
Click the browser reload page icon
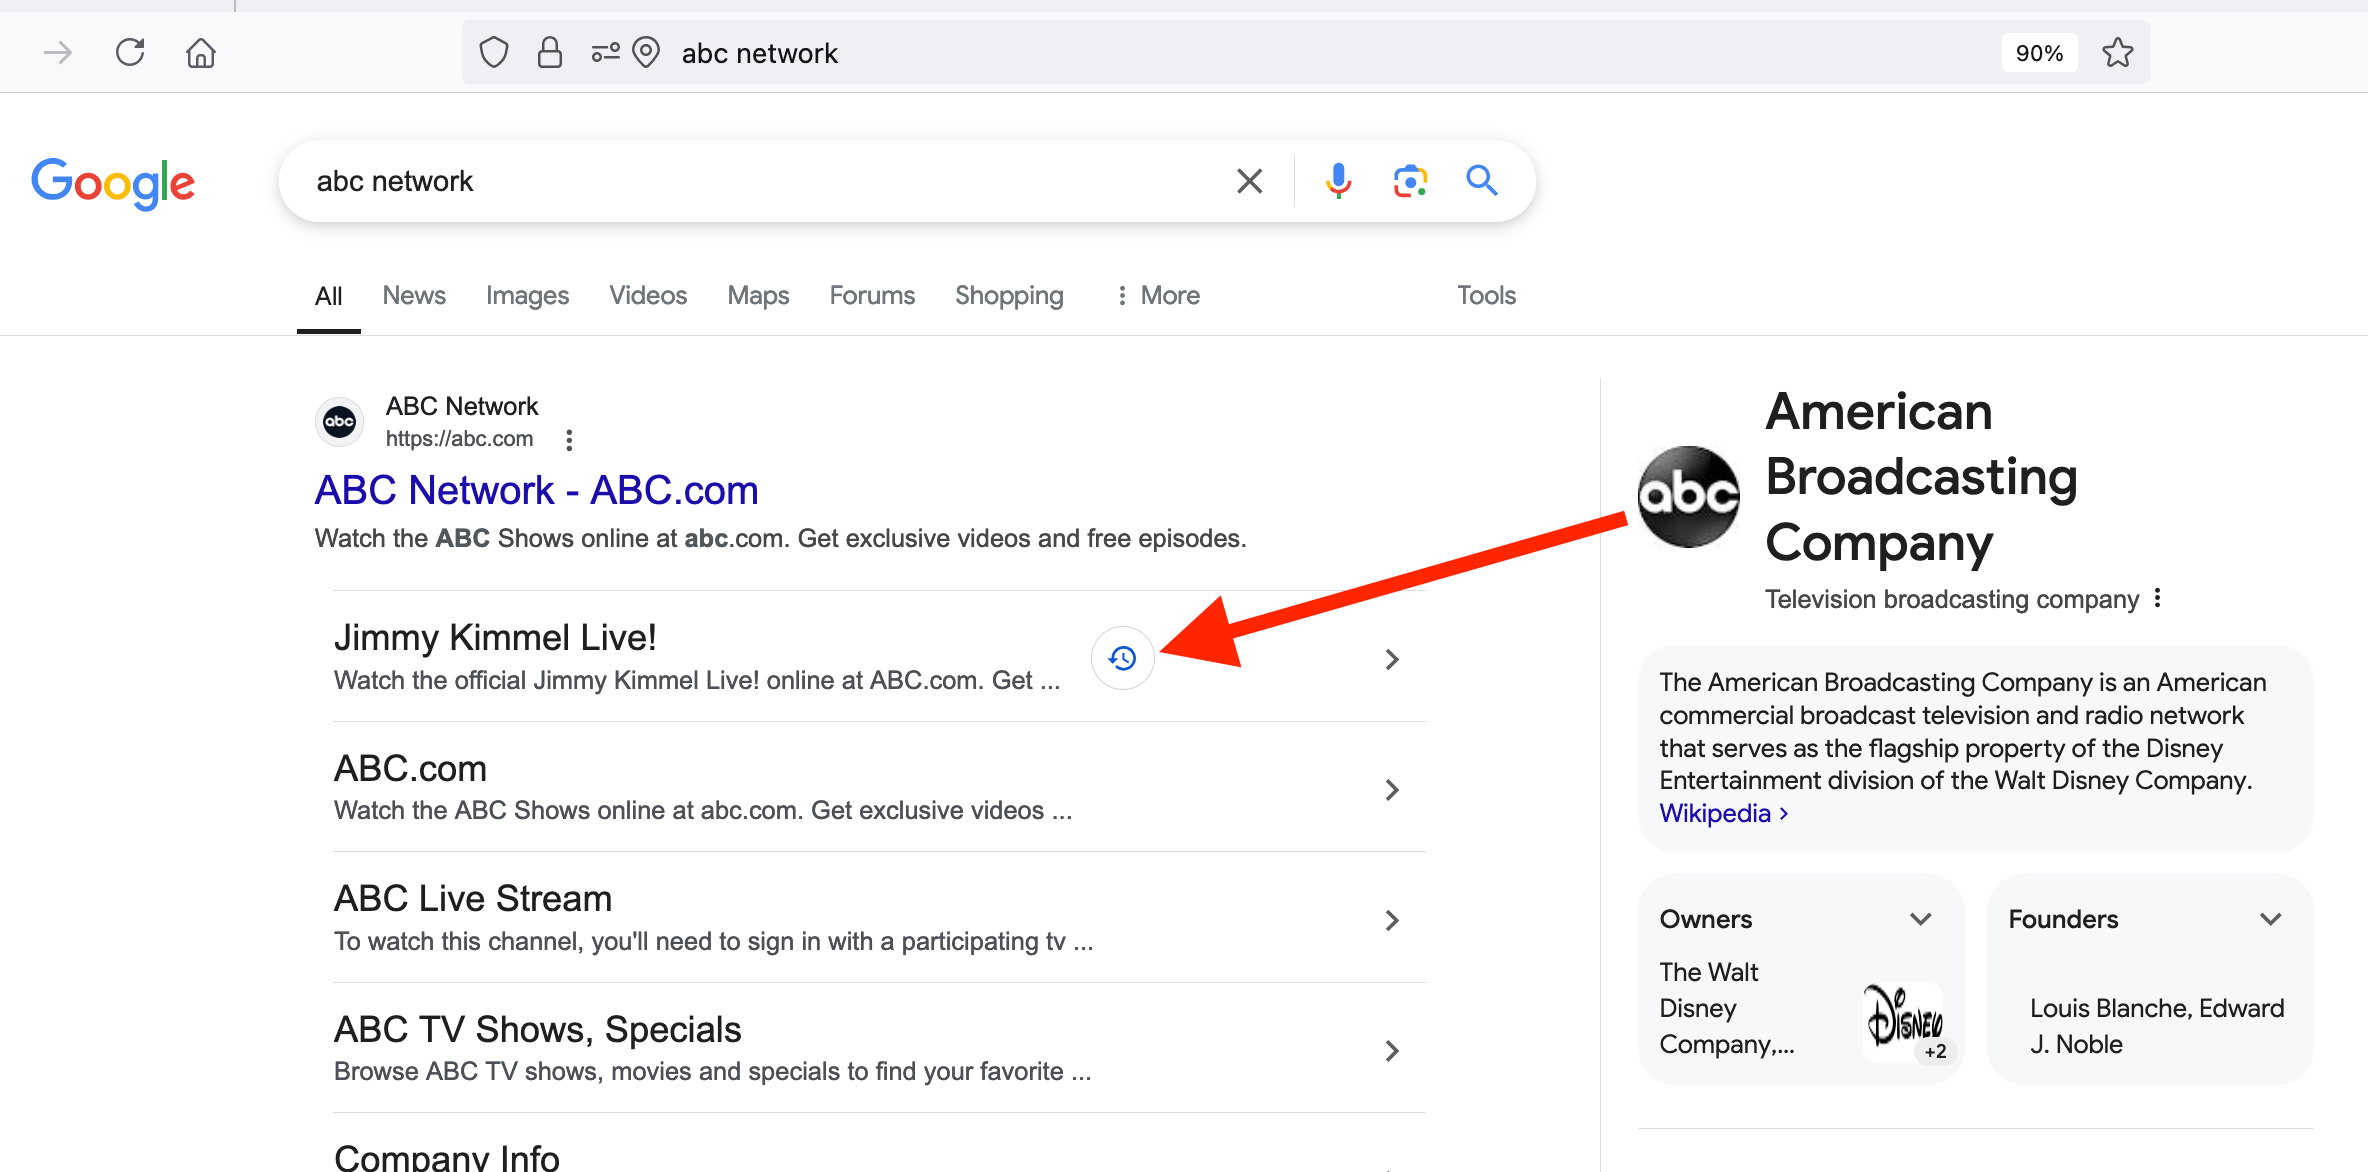coord(130,52)
